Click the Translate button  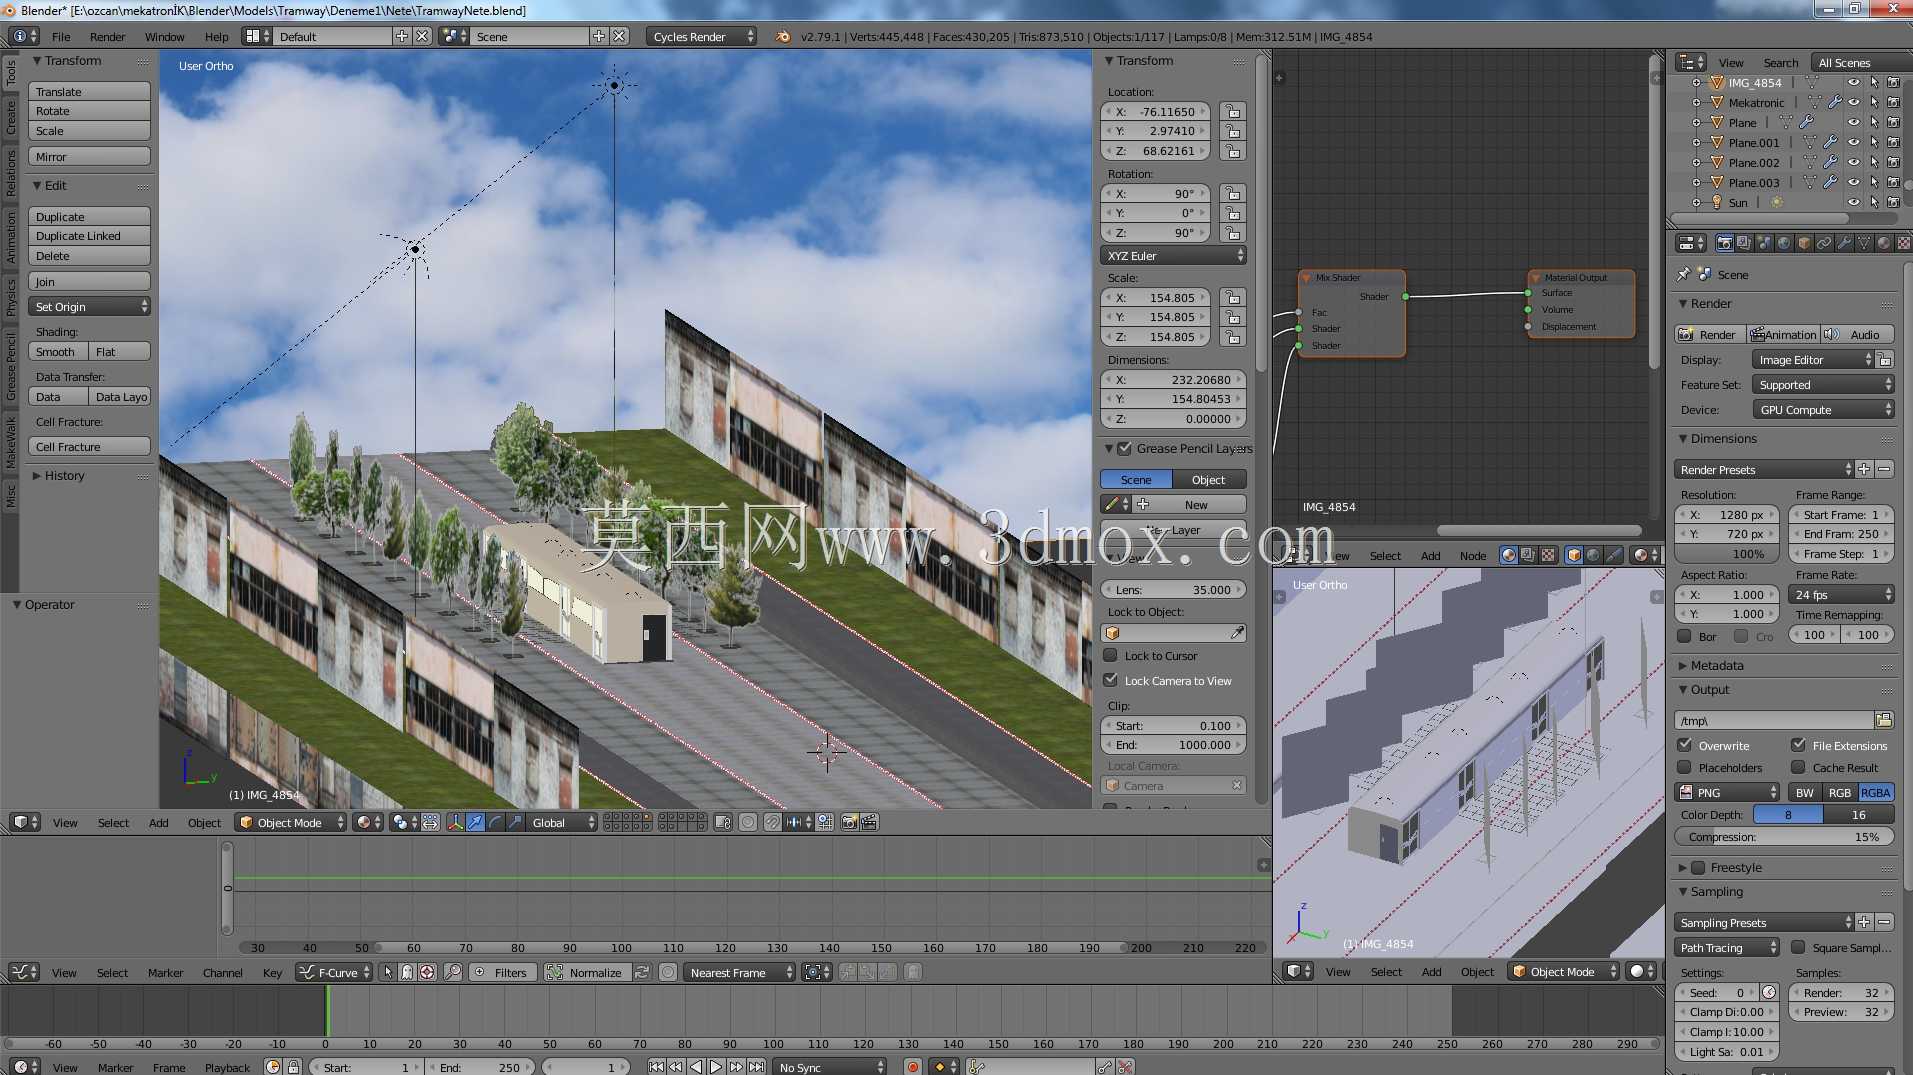point(89,92)
